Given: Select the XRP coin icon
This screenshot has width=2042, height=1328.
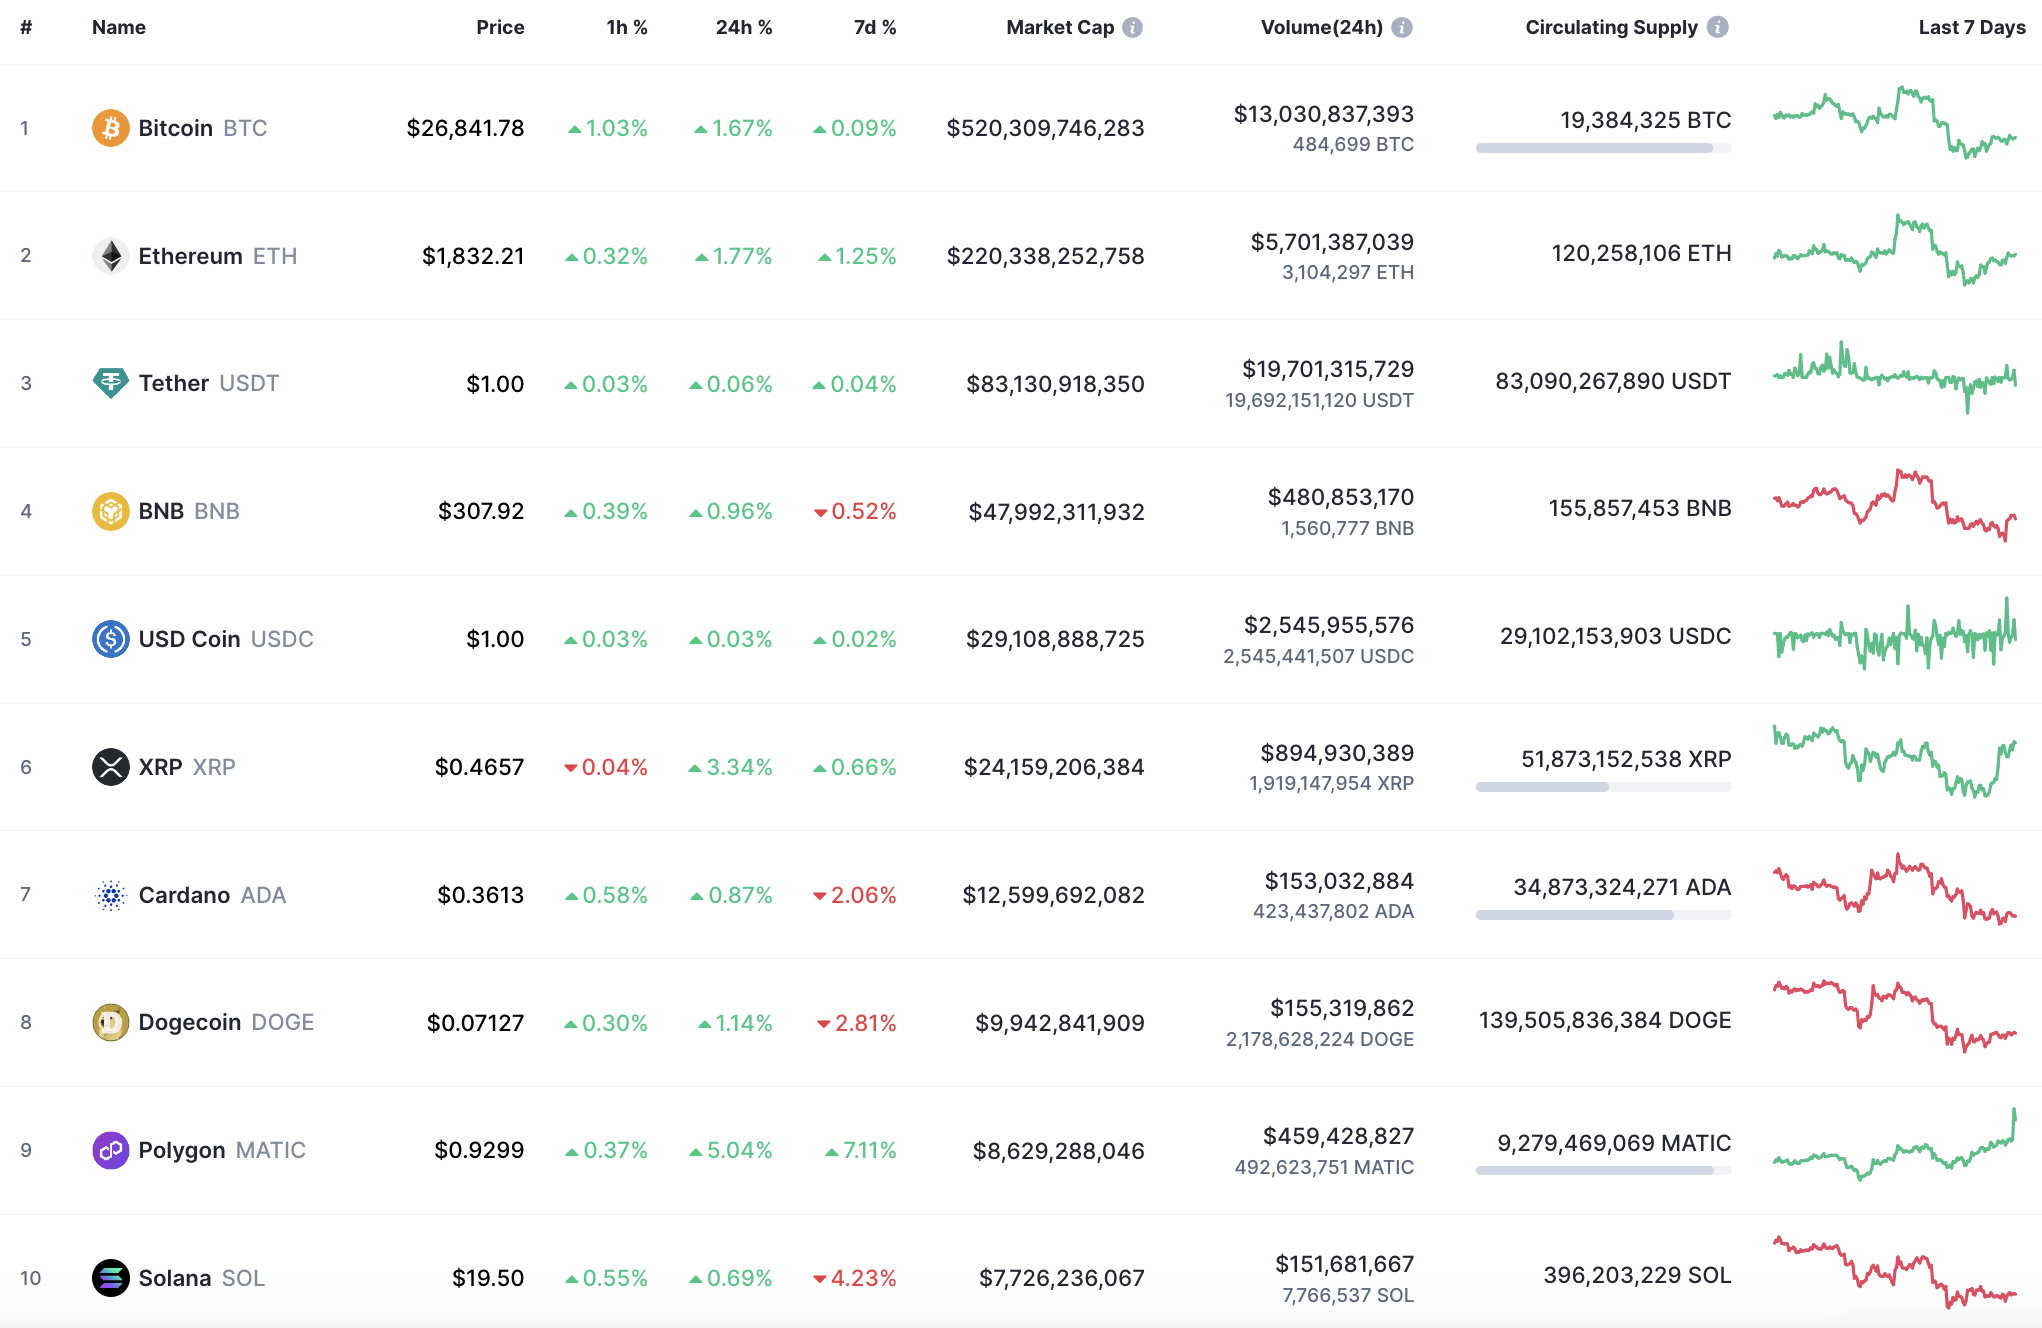Looking at the screenshot, I should 112,766.
